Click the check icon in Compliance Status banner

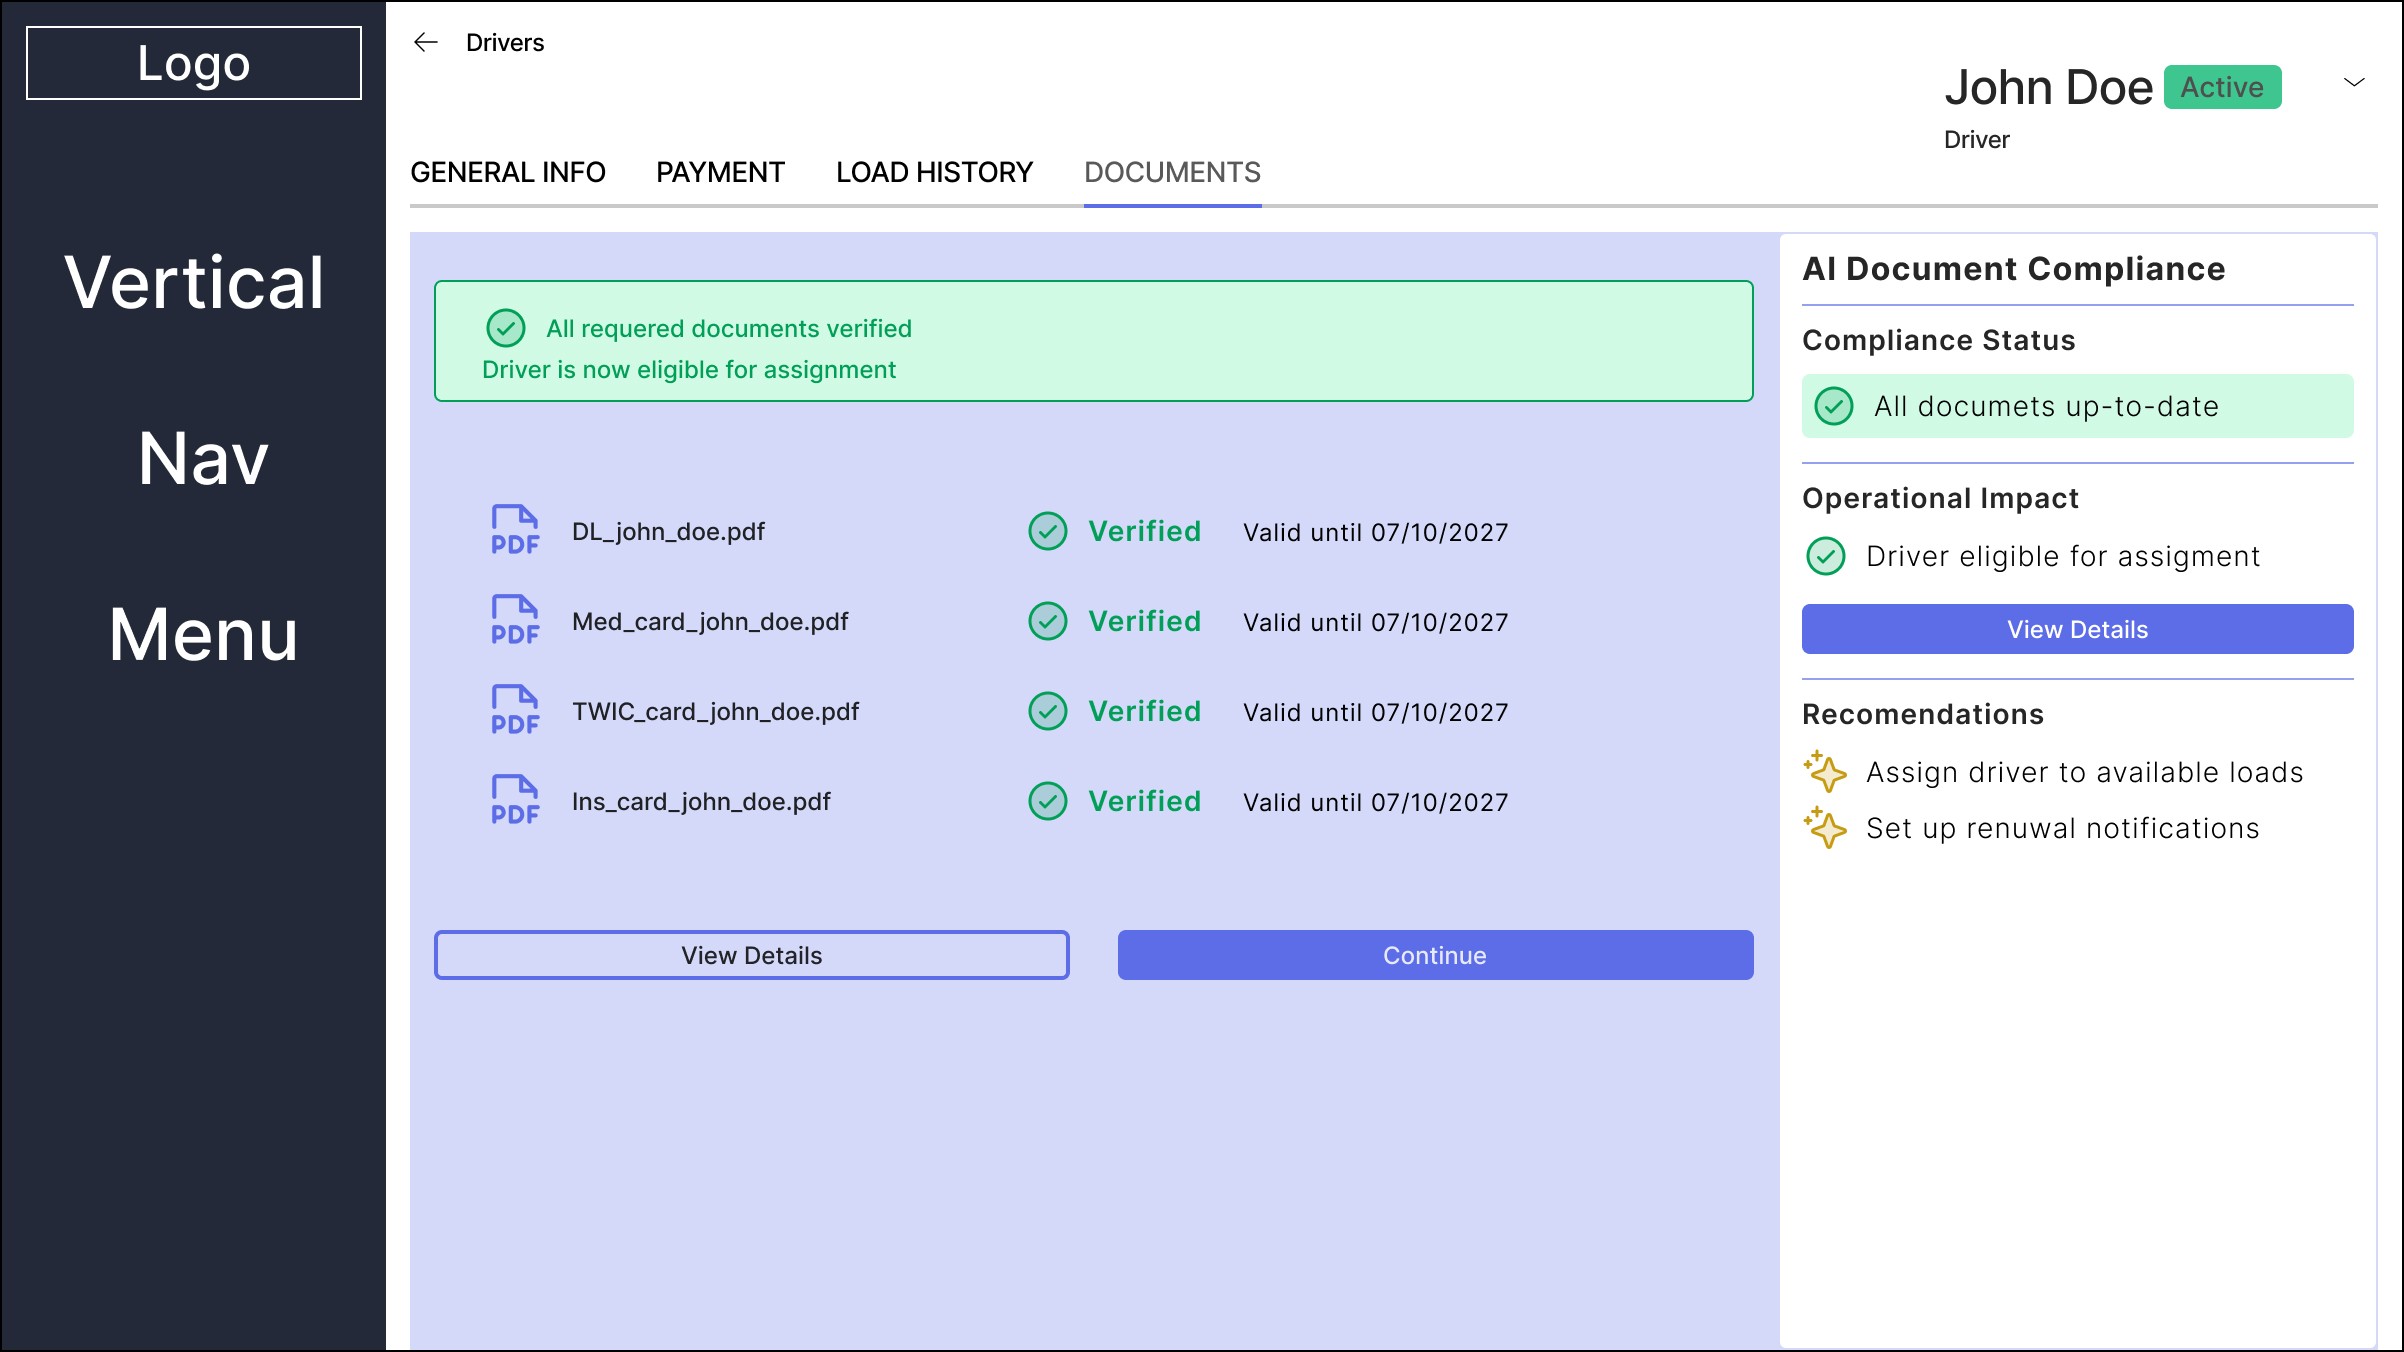[x=1834, y=406]
